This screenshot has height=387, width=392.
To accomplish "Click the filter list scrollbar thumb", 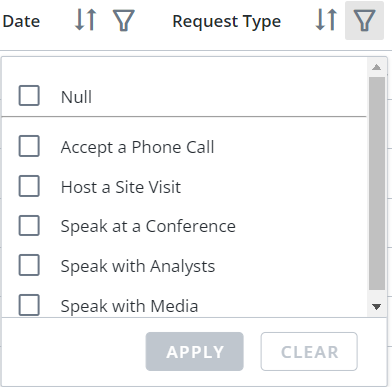I will point(377,184).
